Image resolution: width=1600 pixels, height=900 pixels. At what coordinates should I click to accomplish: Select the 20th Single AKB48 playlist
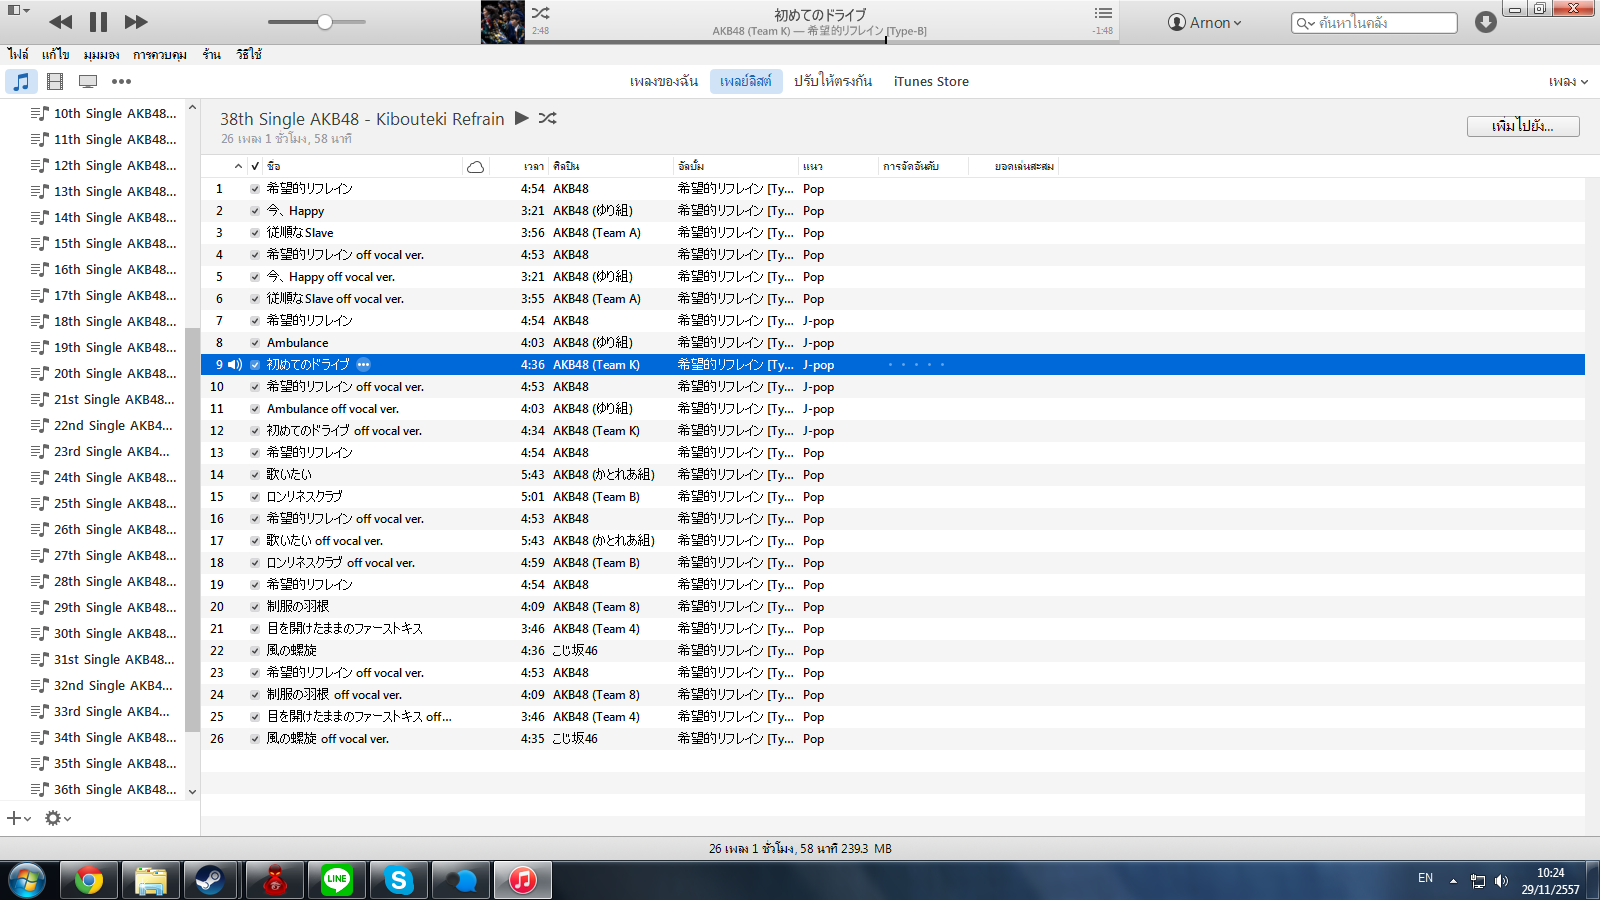[104, 373]
